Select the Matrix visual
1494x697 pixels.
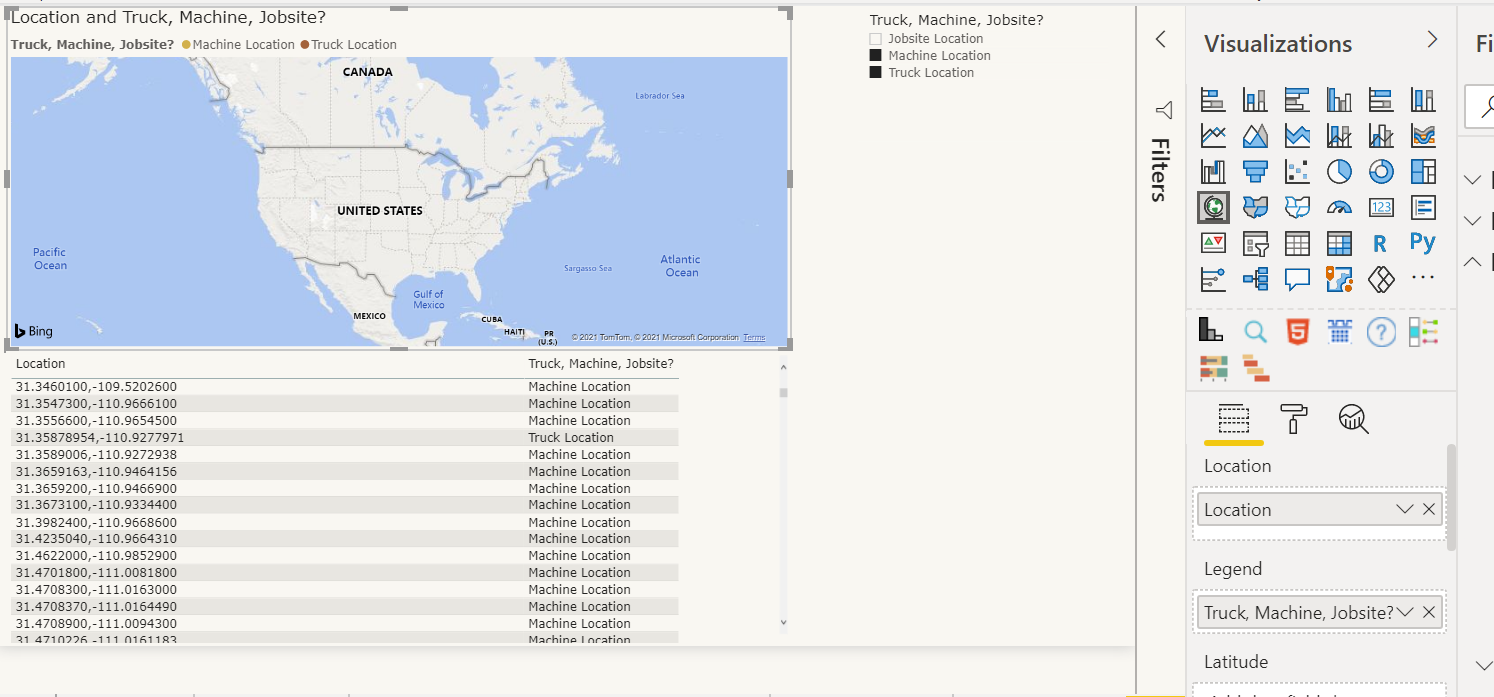click(1339, 243)
